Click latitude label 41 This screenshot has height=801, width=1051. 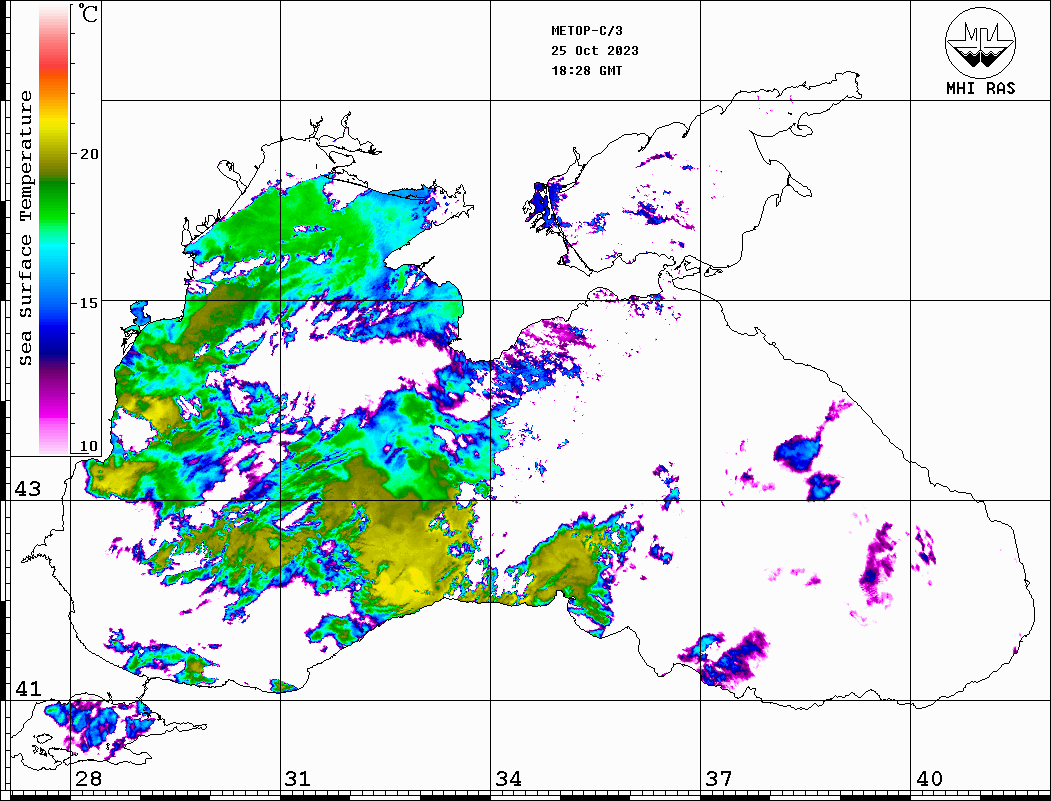(x=27, y=688)
